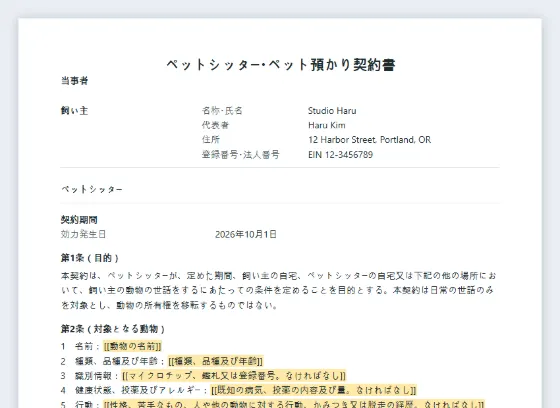Select the 12 Harbor Street address value
The image size is (560, 408).
pyautogui.click(x=369, y=140)
